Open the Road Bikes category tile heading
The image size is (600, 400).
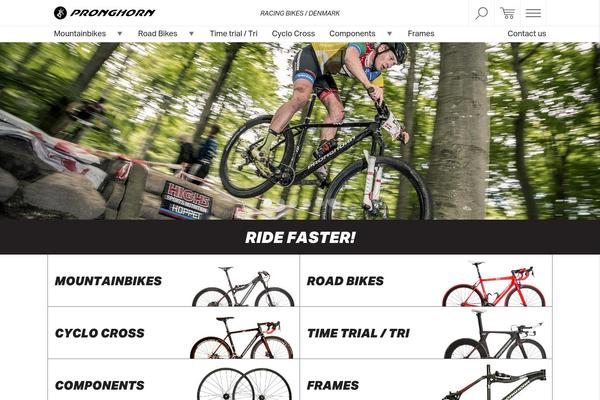[x=345, y=281]
